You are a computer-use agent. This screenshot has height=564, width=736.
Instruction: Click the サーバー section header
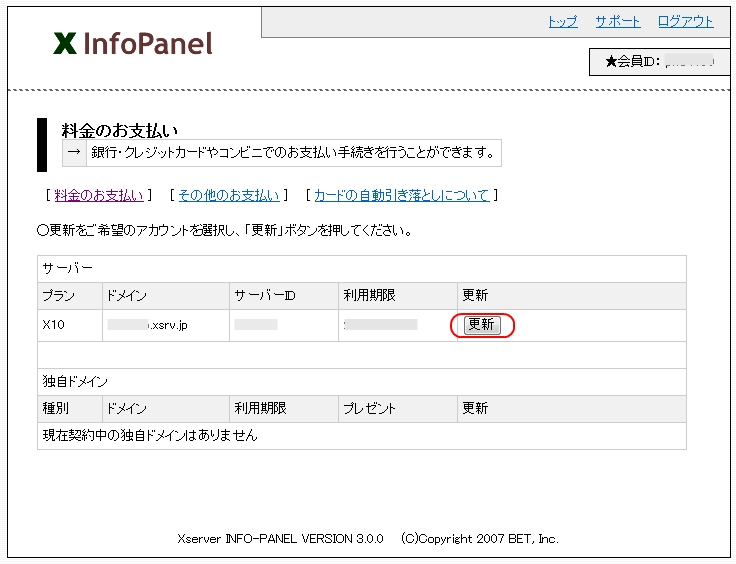click(x=67, y=269)
